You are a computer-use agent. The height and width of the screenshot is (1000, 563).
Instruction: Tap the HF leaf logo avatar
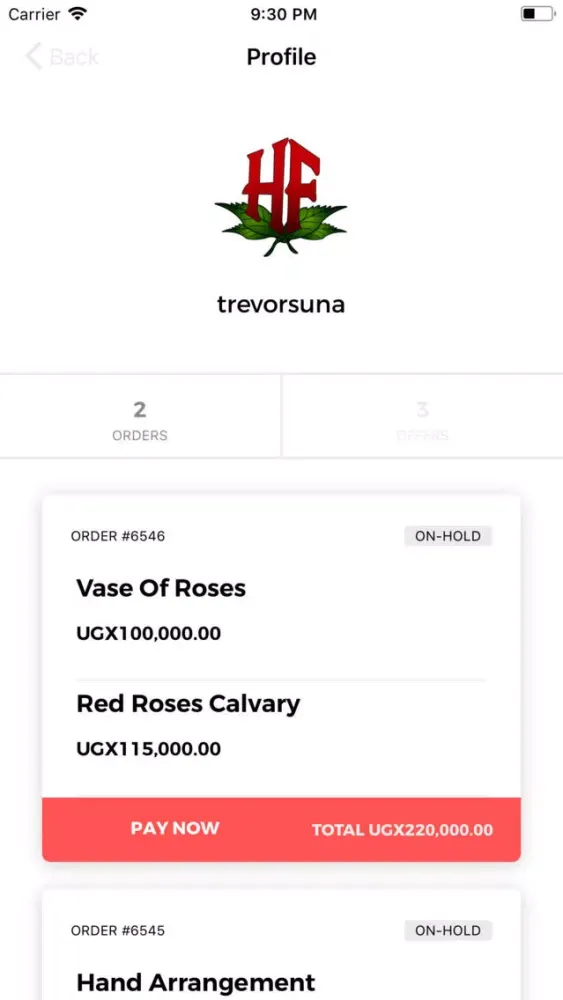(281, 196)
